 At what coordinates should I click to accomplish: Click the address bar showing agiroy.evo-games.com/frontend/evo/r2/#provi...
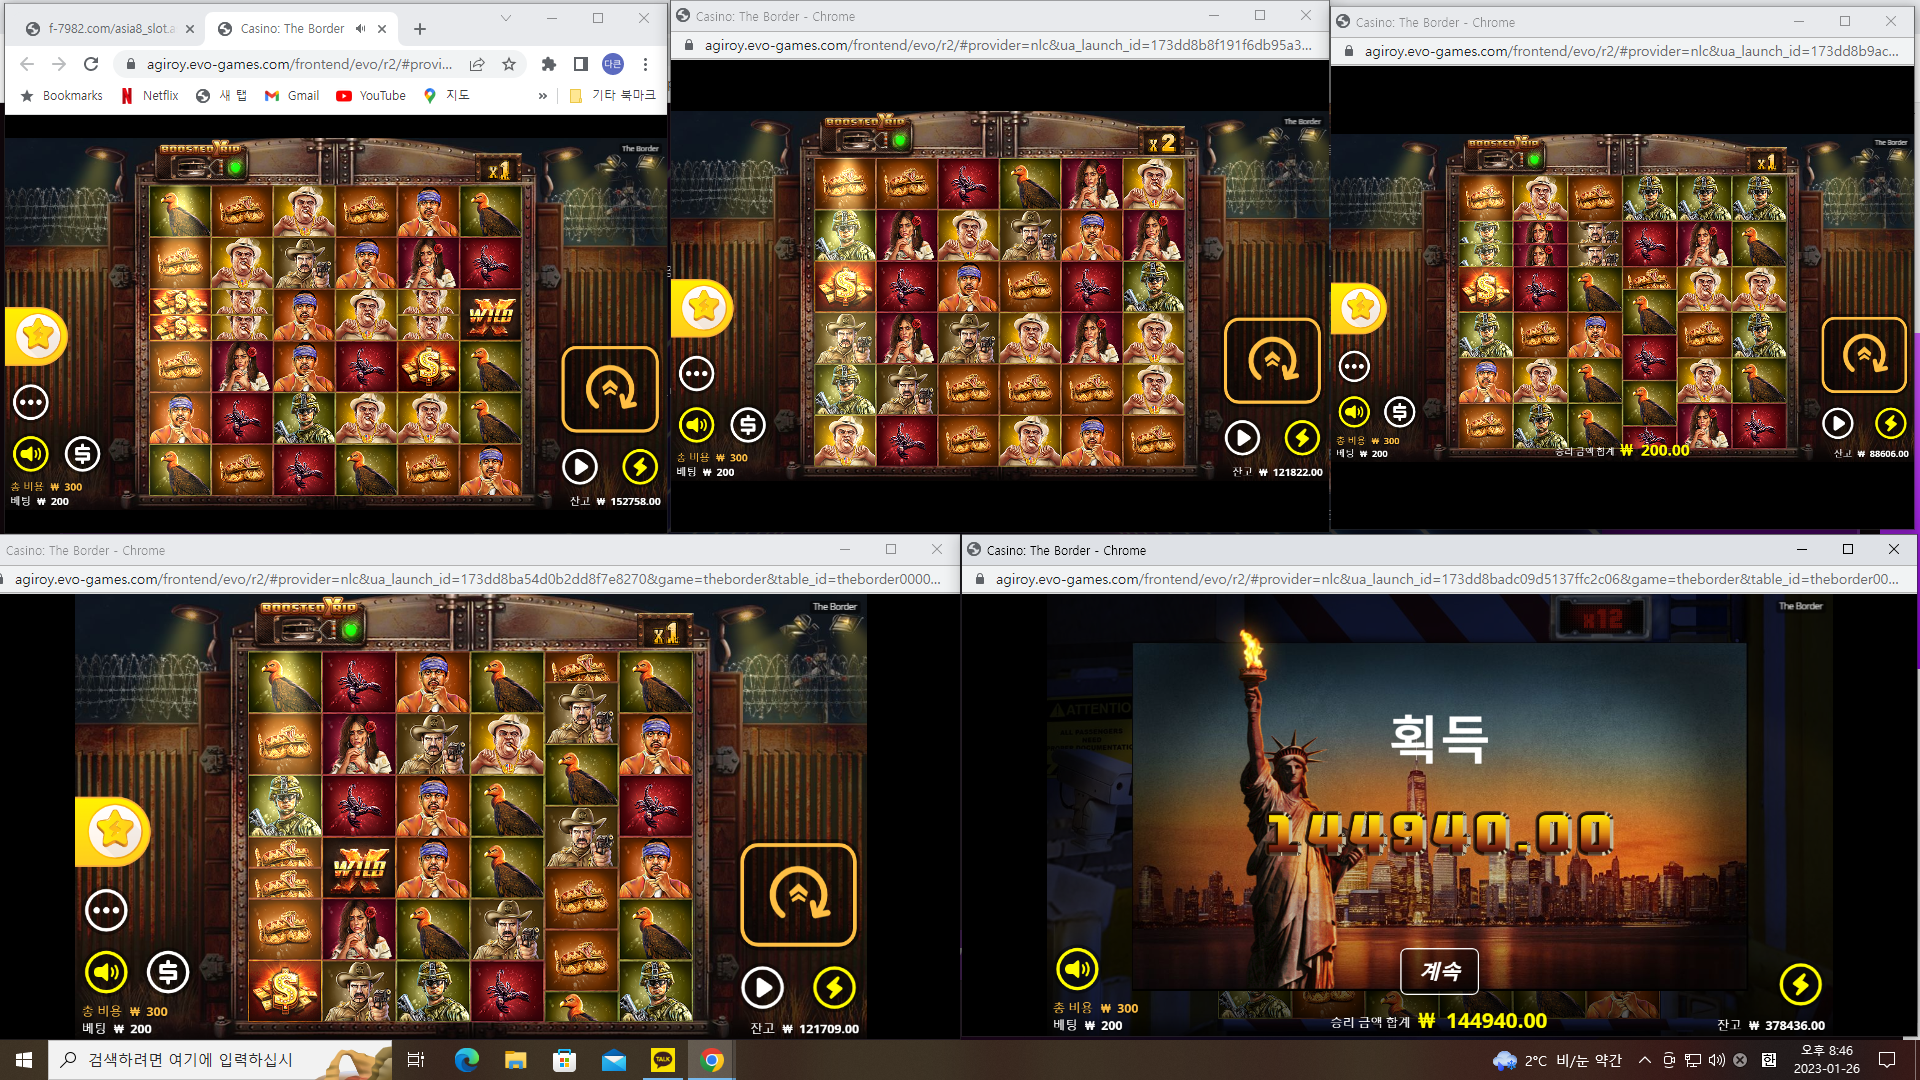(x=299, y=64)
